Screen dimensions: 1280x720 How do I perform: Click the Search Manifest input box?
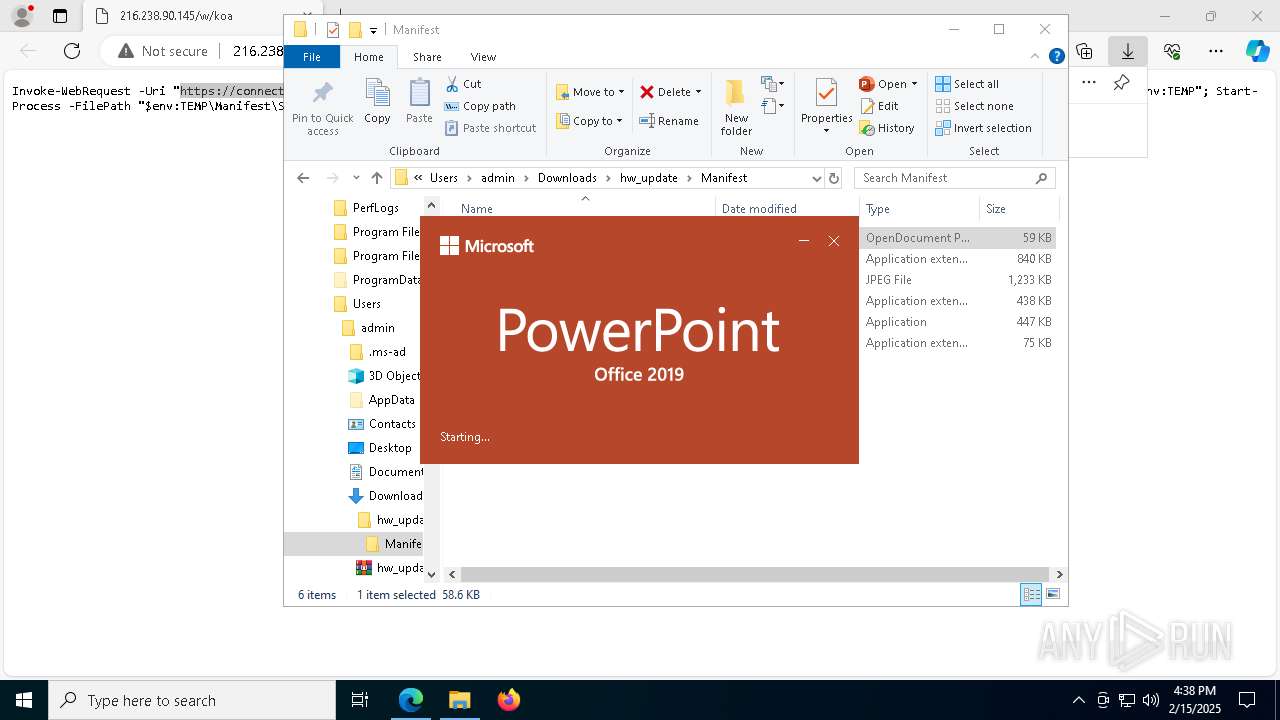(945, 178)
